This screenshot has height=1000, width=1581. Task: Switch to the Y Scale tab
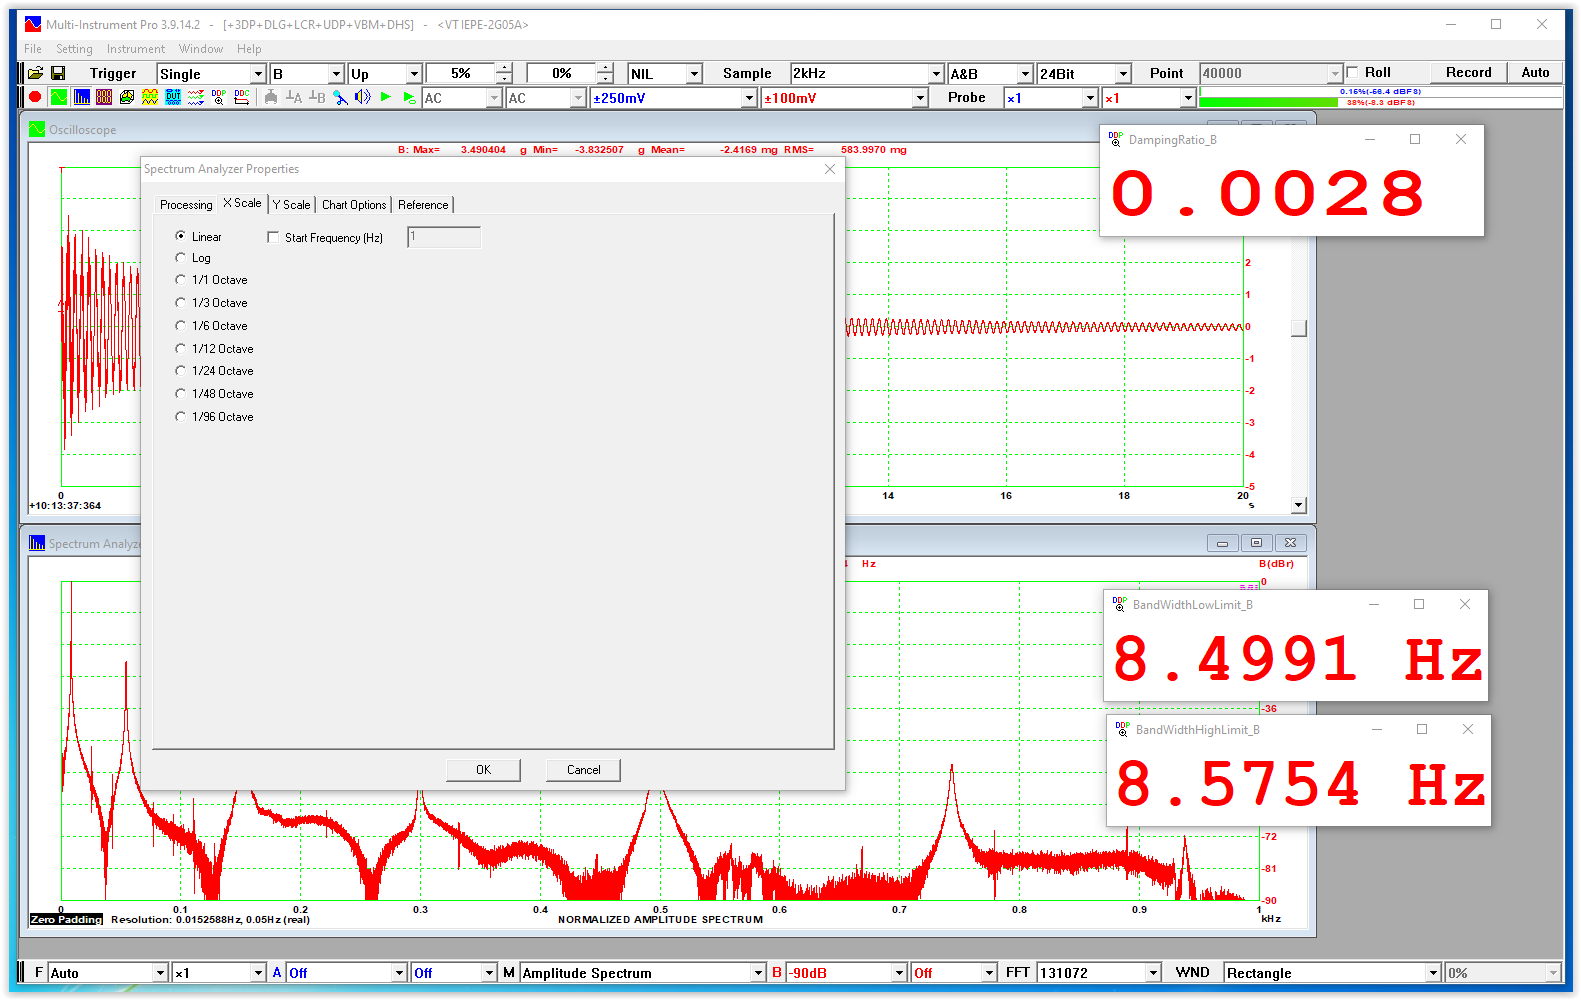pos(291,205)
